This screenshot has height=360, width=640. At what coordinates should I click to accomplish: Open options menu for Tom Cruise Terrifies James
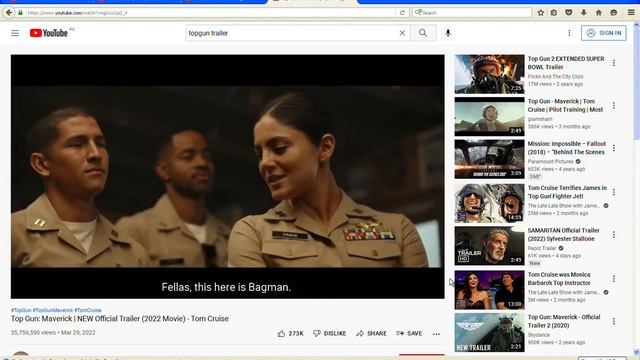613,192
